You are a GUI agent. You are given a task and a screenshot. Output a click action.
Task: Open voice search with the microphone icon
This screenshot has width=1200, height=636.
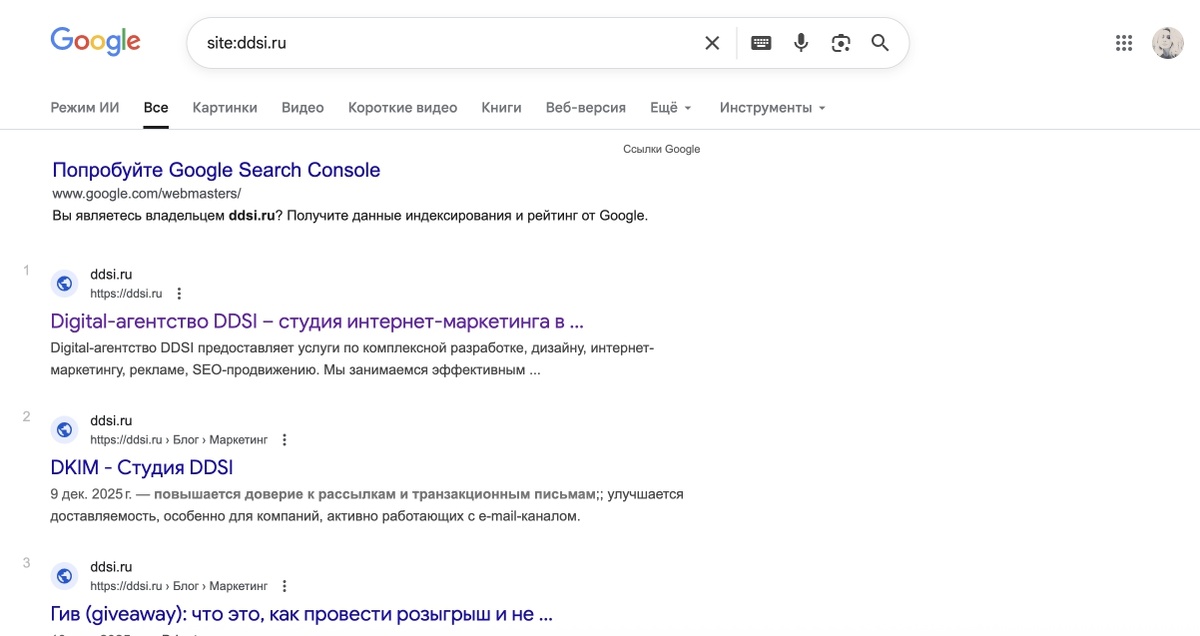pos(800,42)
